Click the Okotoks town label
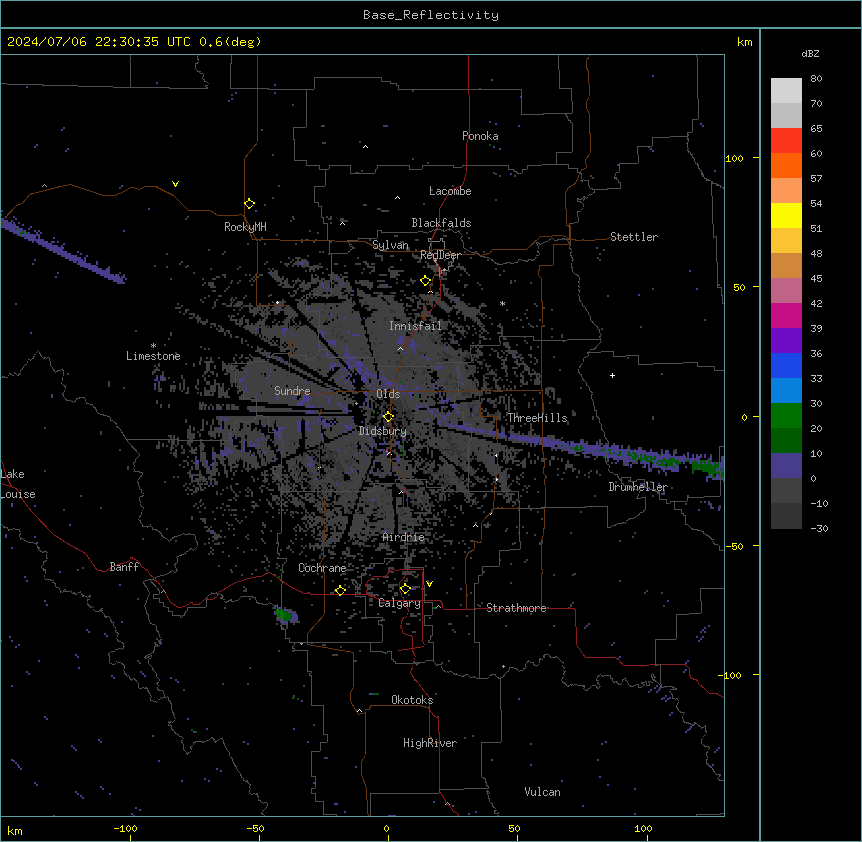The image size is (862, 842). click(x=412, y=700)
